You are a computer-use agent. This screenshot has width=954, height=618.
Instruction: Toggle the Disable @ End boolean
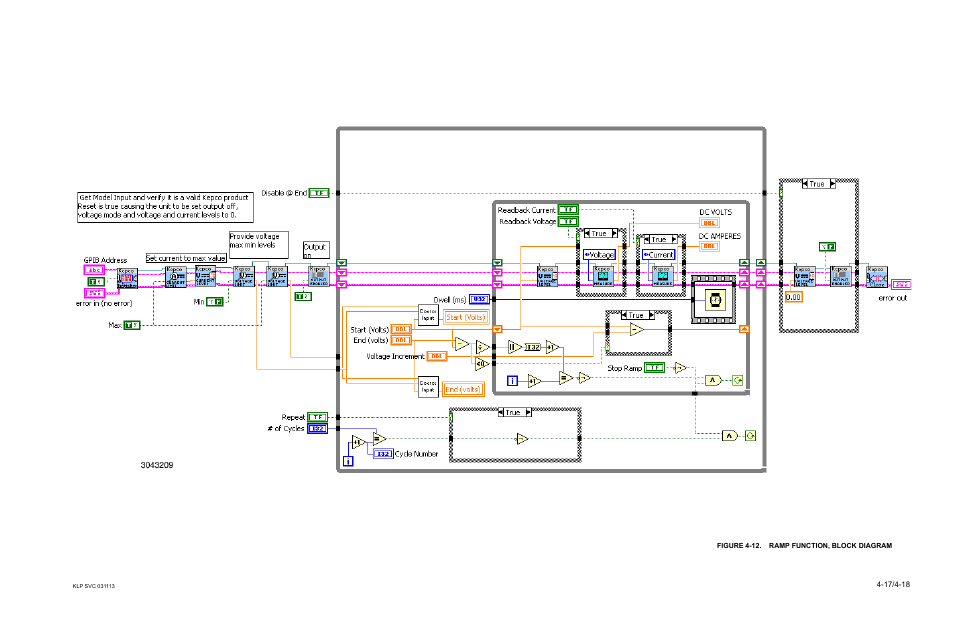pos(319,193)
